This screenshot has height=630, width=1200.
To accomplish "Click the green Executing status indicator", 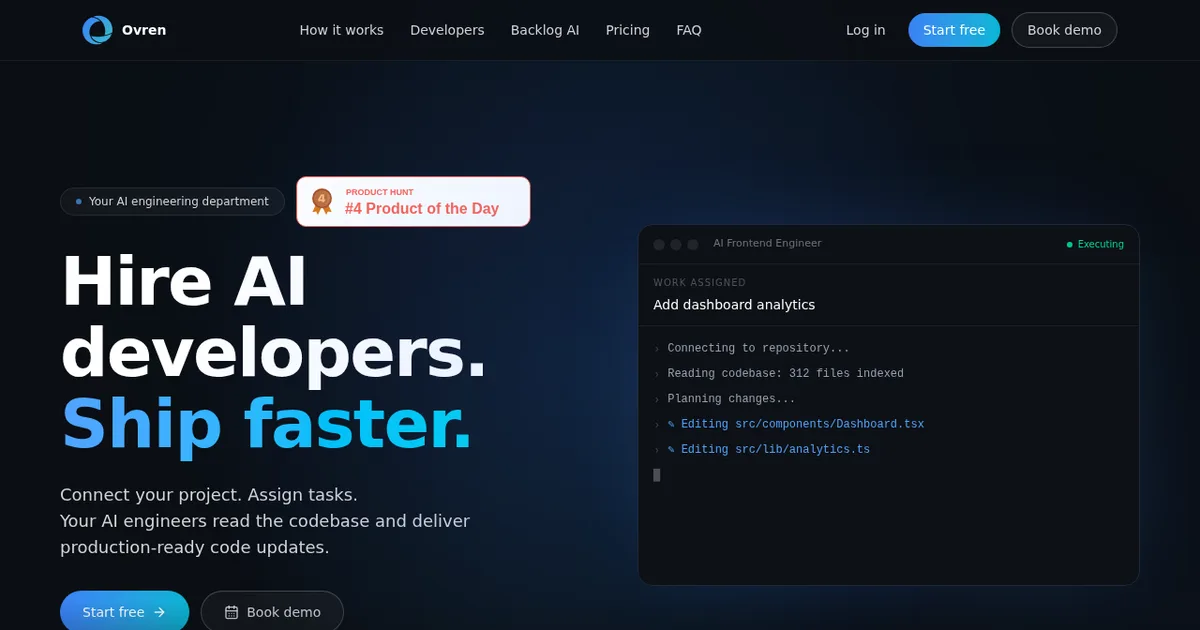I will click(x=1095, y=244).
